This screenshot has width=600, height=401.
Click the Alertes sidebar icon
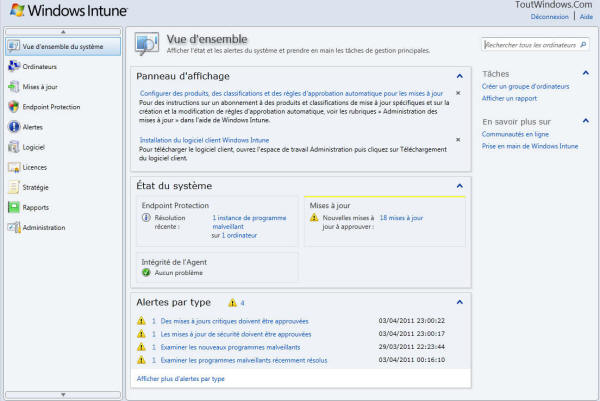click(14, 127)
